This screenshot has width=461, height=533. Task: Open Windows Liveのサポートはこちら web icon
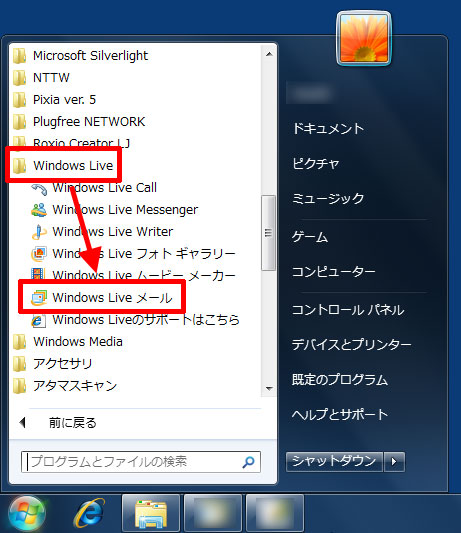click(x=38, y=321)
